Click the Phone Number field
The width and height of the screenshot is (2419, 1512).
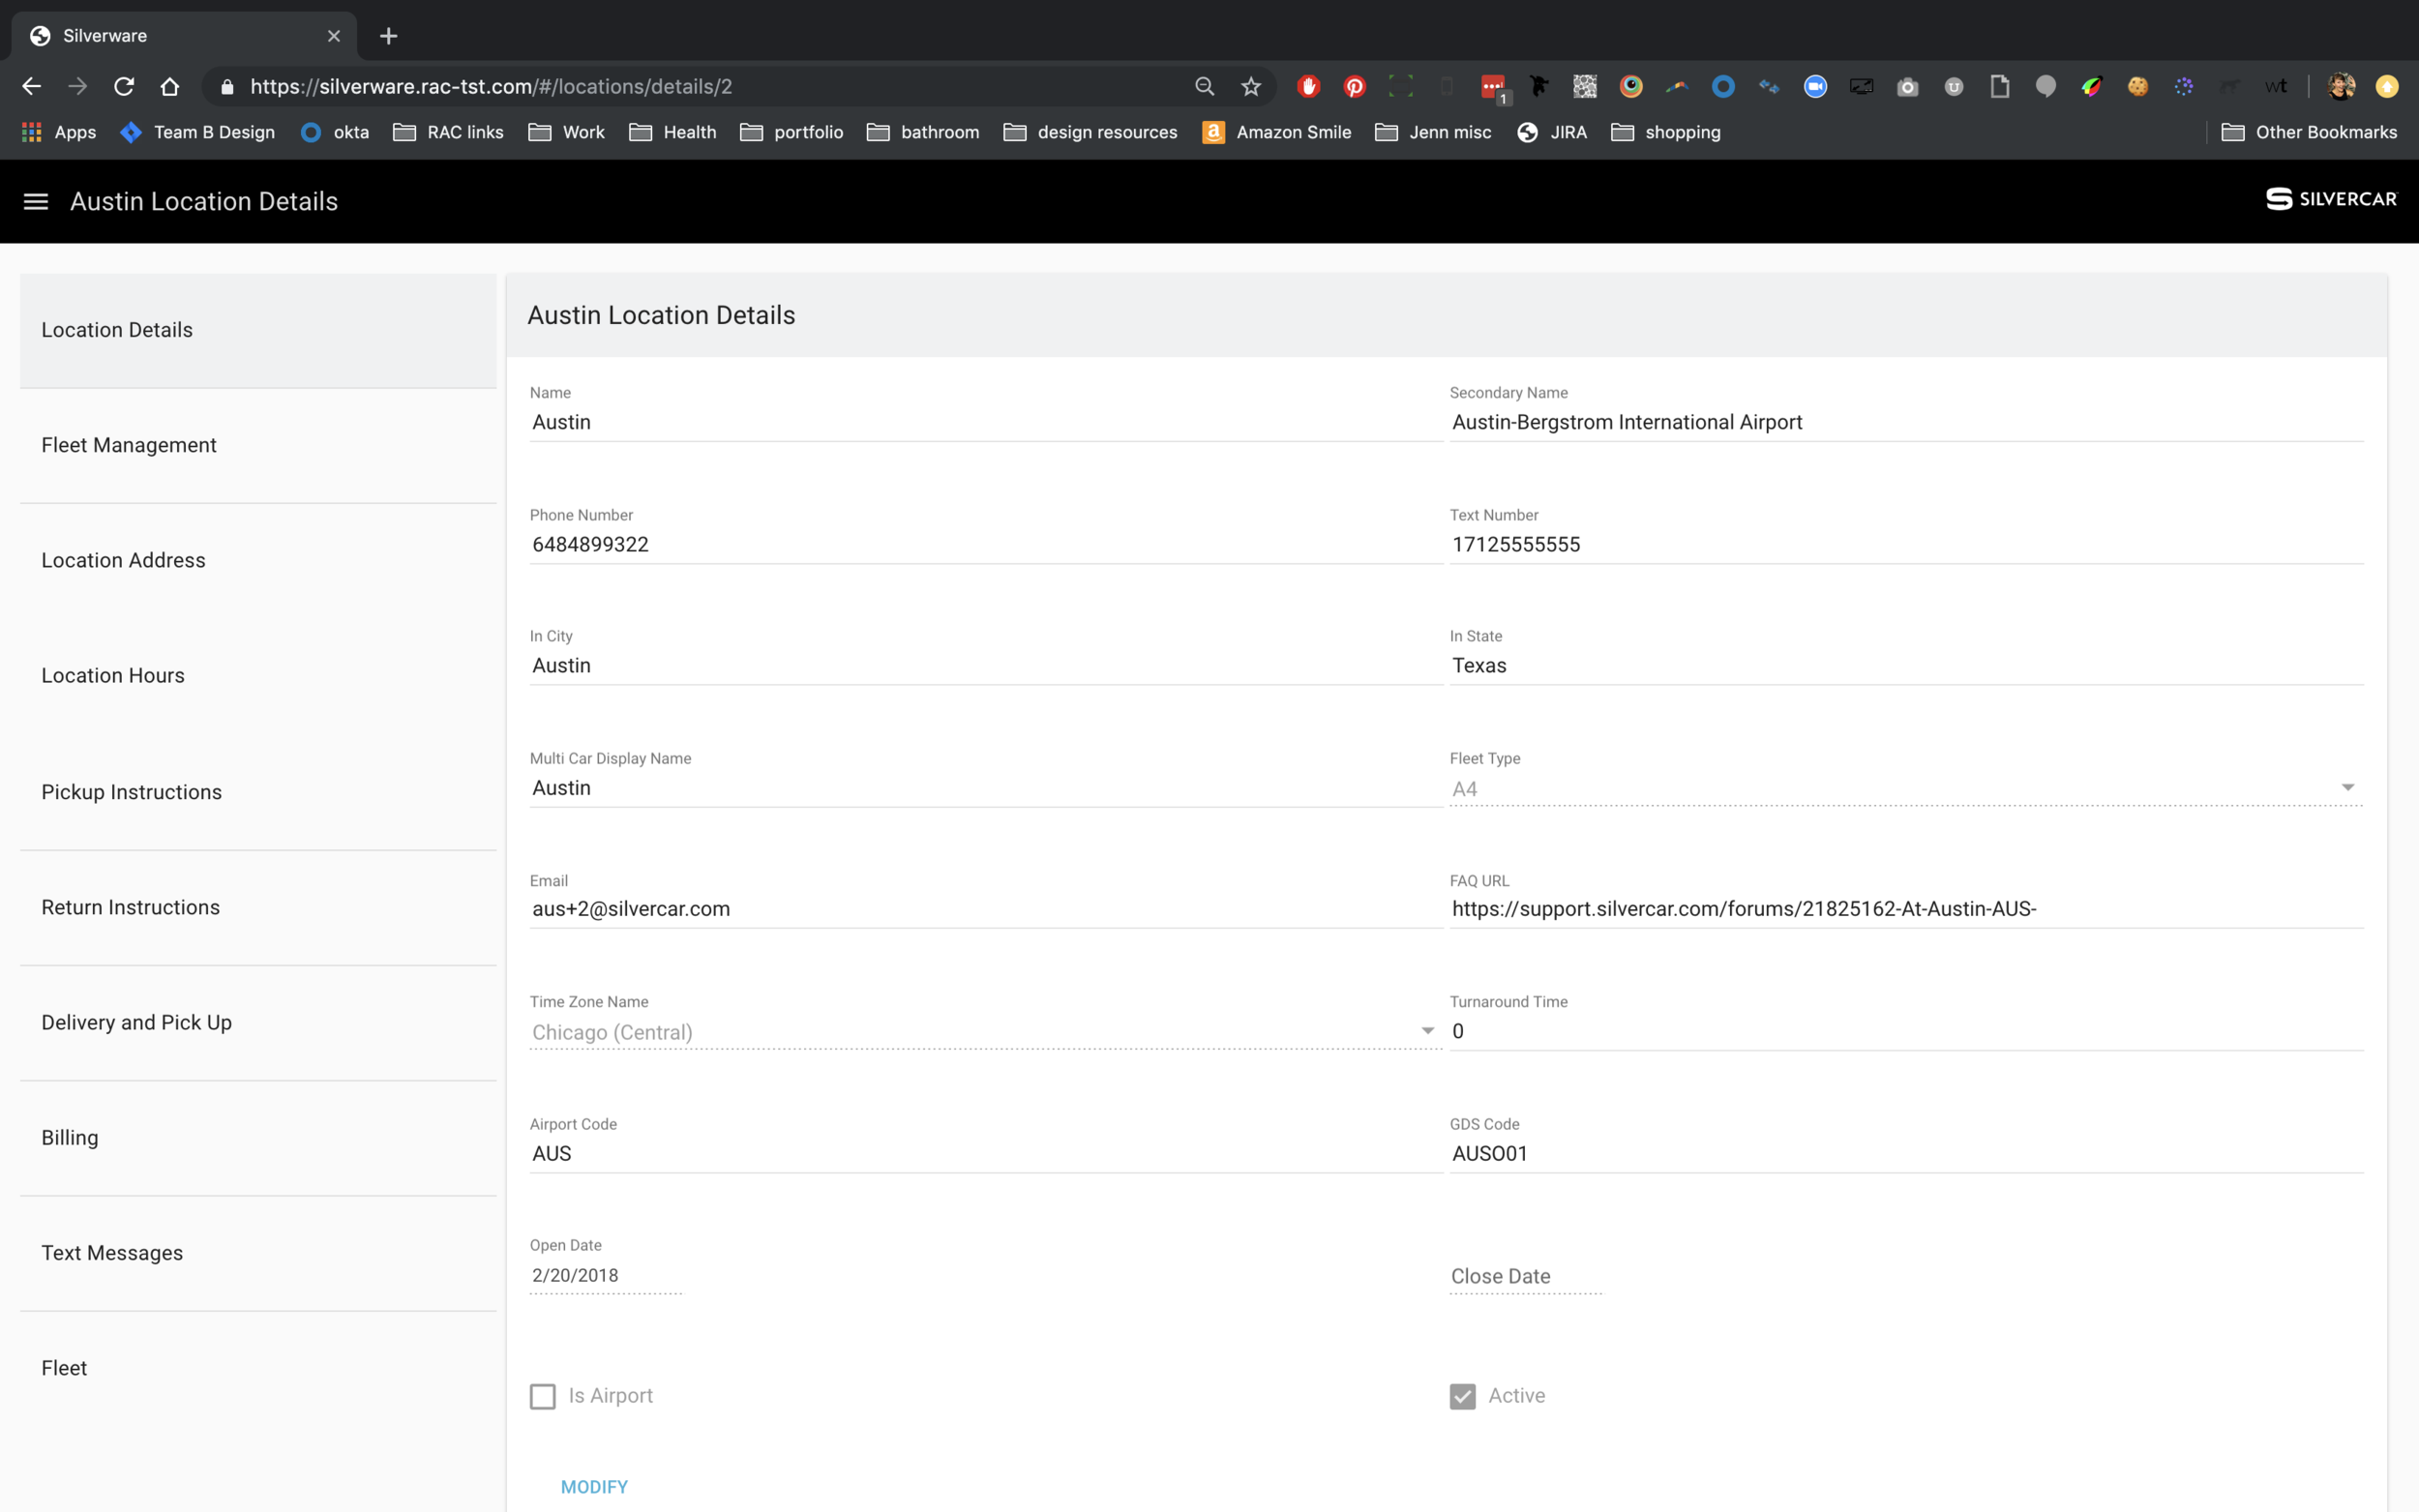tap(985, 544)
